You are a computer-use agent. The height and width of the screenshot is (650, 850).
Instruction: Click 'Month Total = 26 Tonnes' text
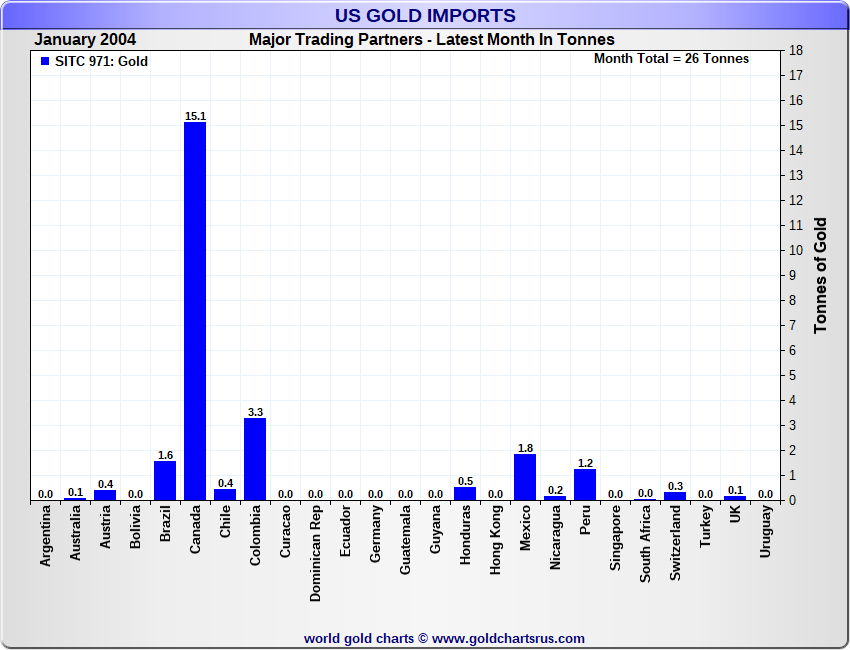point(671,59)
